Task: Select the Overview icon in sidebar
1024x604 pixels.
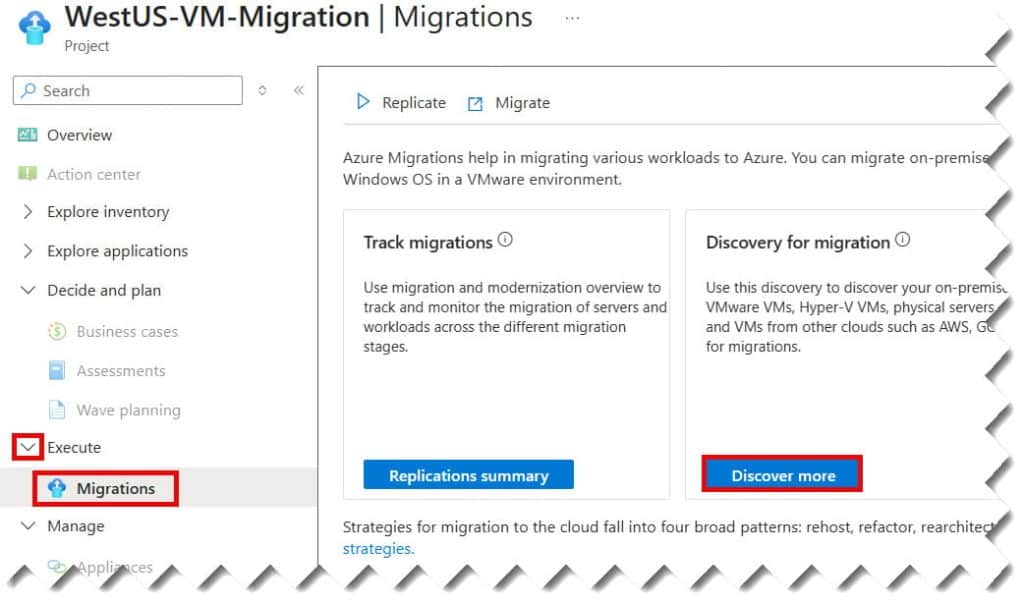Action: click(28, 135)
